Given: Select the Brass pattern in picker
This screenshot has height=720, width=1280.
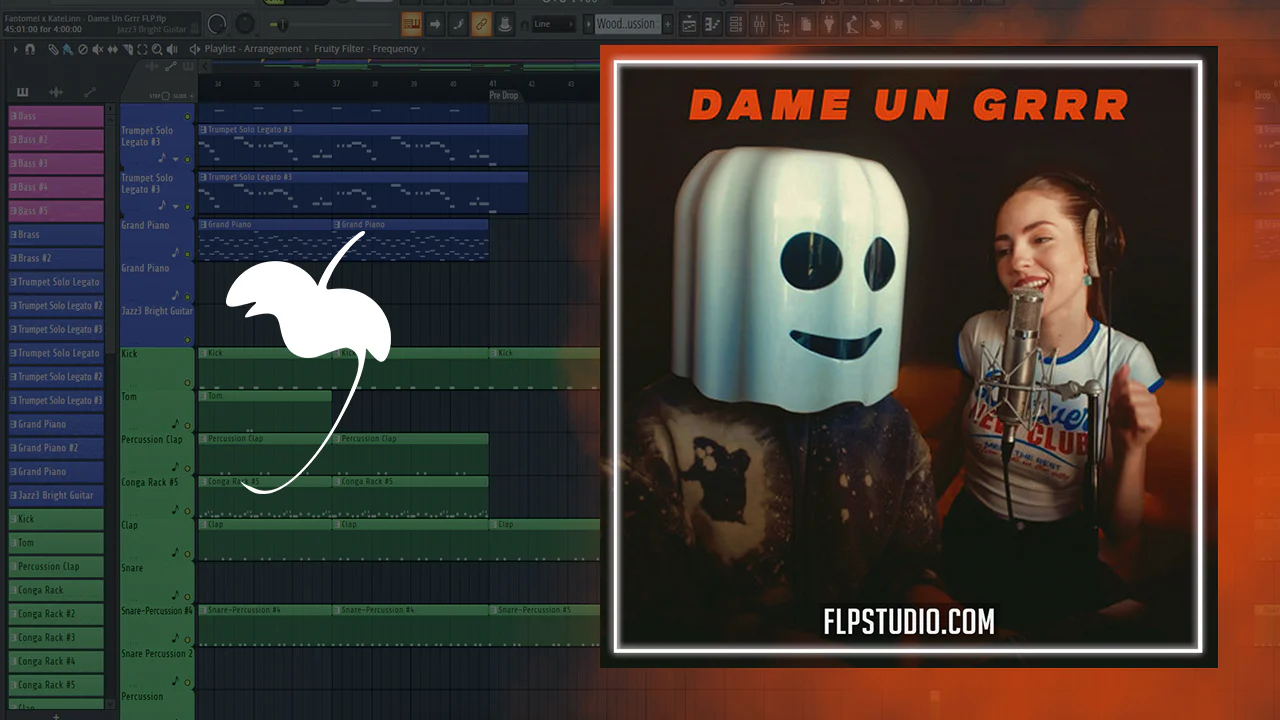Looking at the screenshot, I should tap(56, 235).
